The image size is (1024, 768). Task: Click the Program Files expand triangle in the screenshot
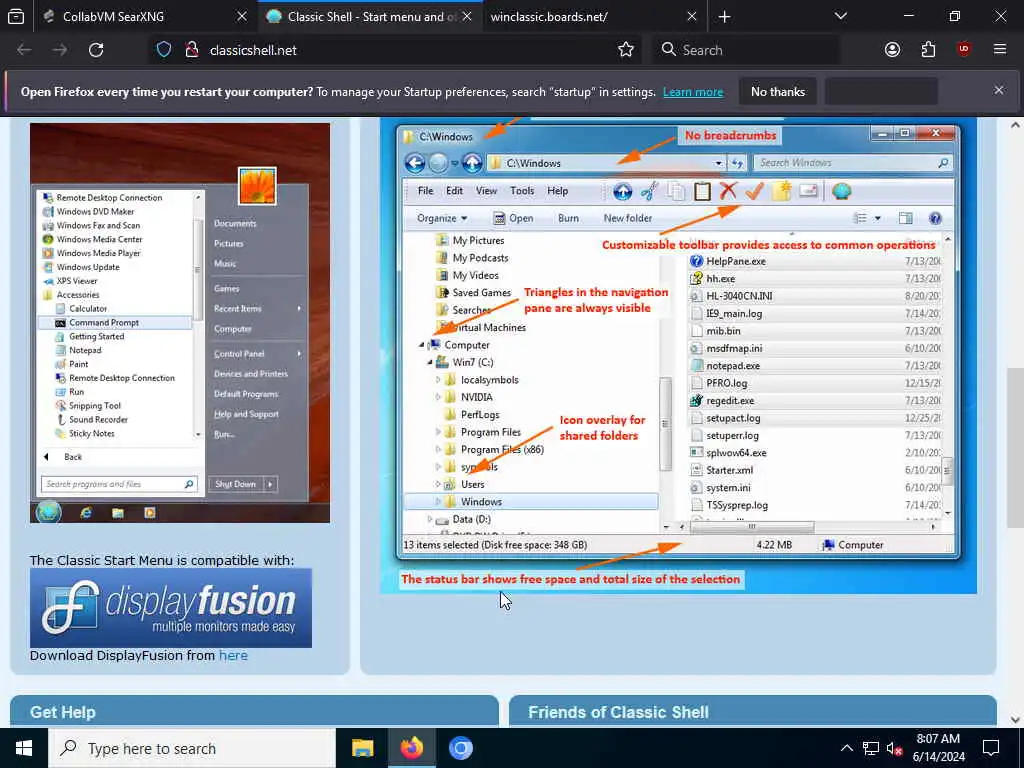click(x=438, y=432)
